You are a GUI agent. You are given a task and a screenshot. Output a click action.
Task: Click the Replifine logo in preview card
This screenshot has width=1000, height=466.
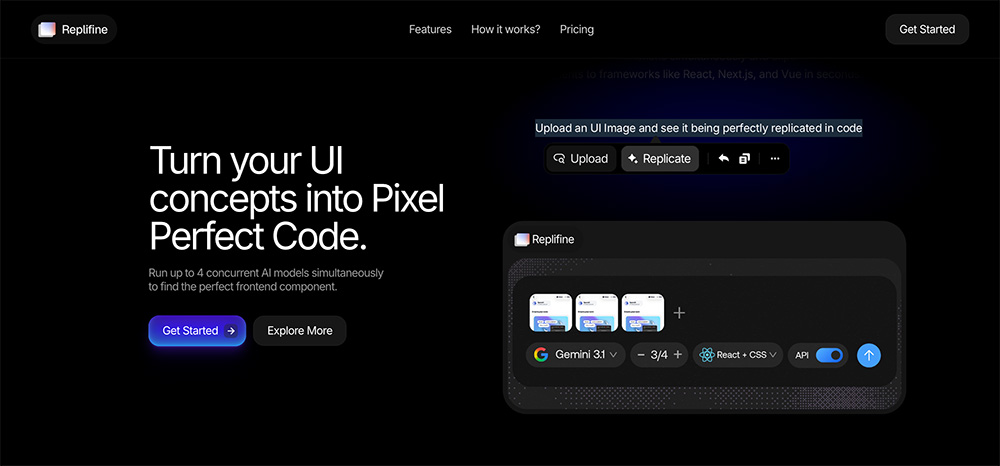[545, 240]
